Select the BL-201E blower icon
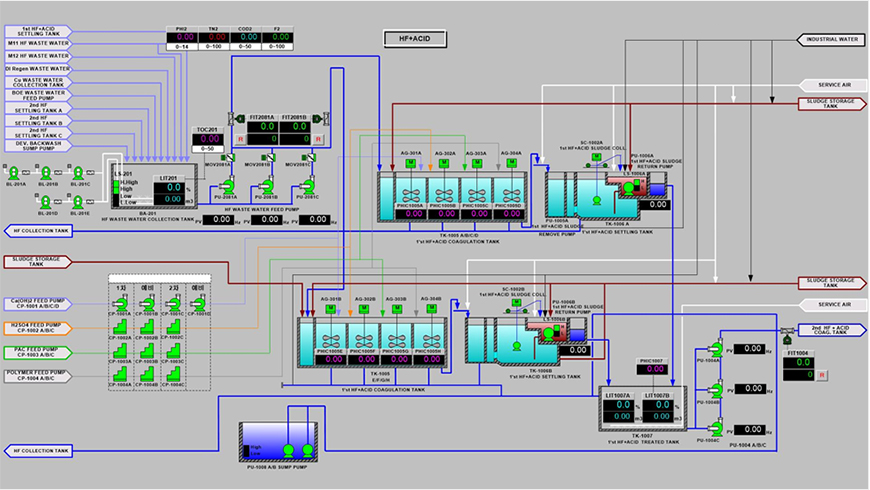 point(80,203)
